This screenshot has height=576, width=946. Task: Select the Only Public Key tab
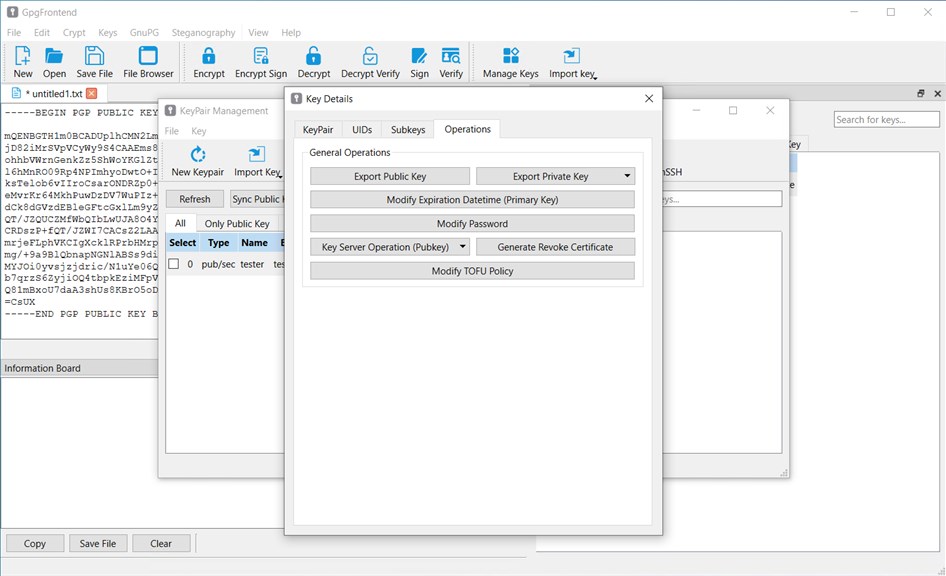tap(237, 224)
